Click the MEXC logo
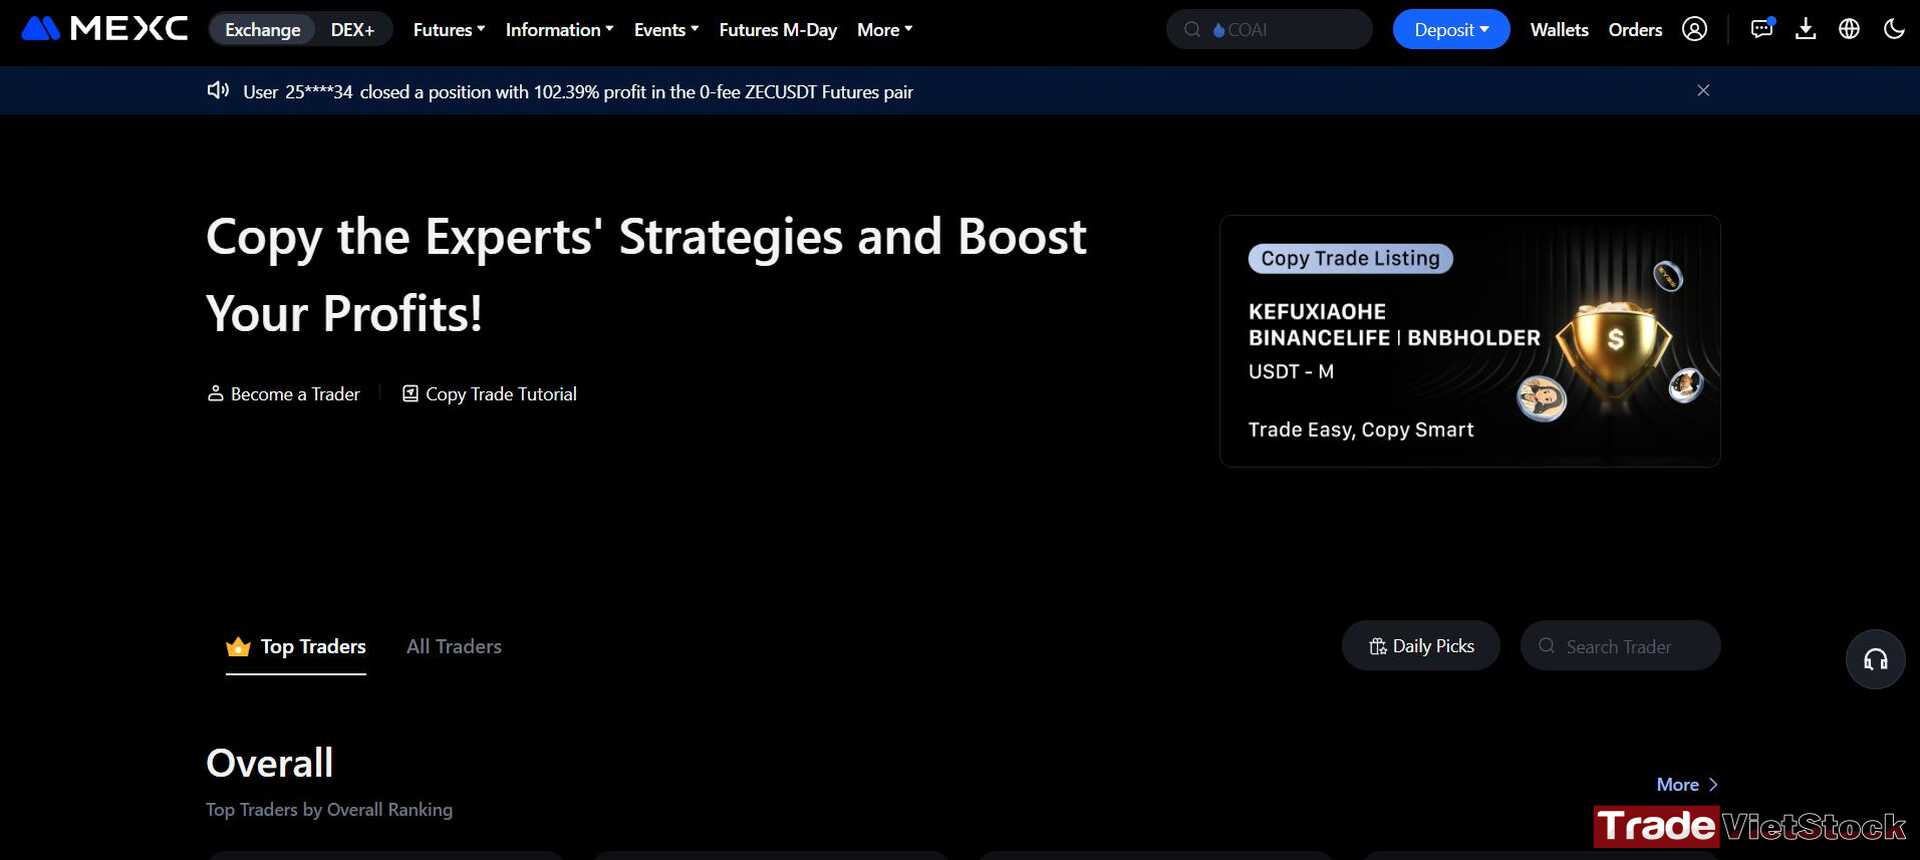Screen dimensions: 1920x860 [104, 29]
